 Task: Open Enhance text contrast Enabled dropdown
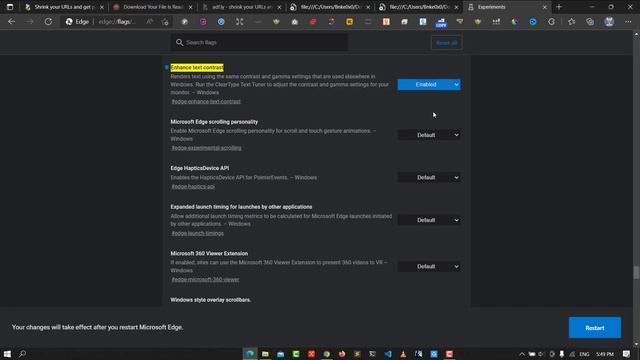[x=429, y=84]
